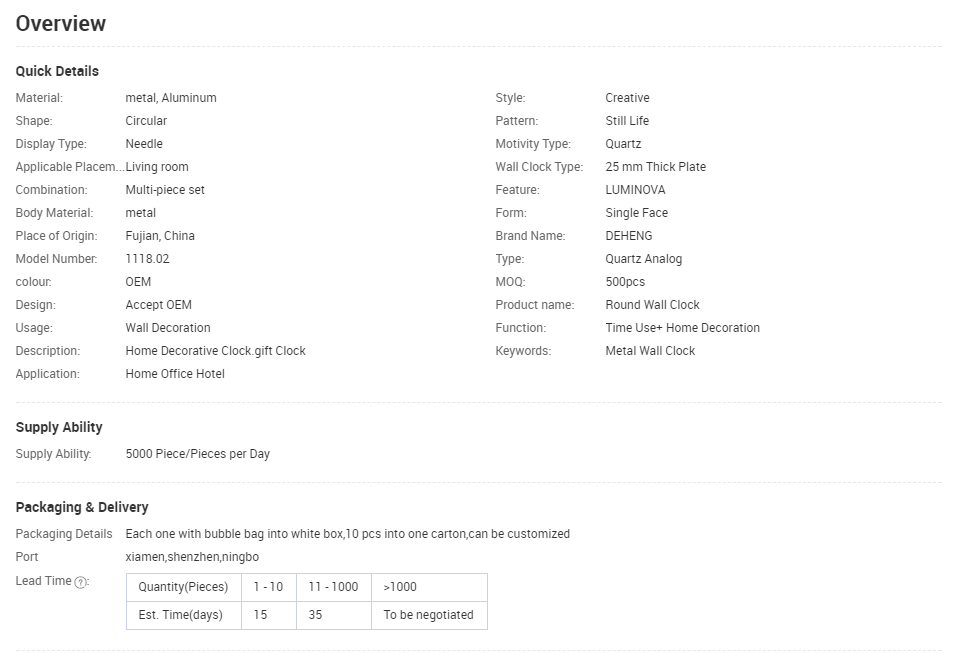Image resolution: width=958 pixels, height=653 pixels.
Task: Click the xiamen,shenzhen,ningbo port value
Action: [x=192, y=557]
